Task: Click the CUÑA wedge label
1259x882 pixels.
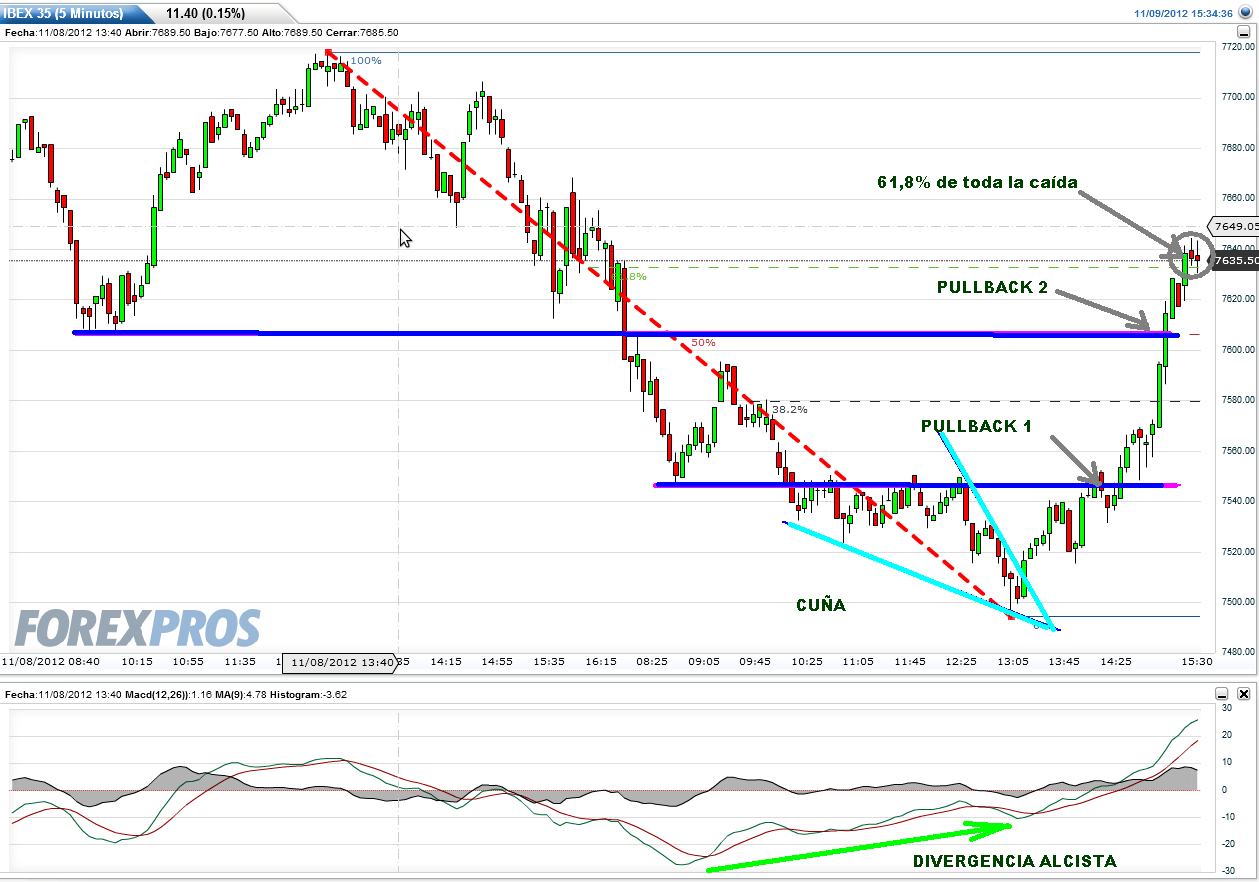Action: tap(820, 605)
